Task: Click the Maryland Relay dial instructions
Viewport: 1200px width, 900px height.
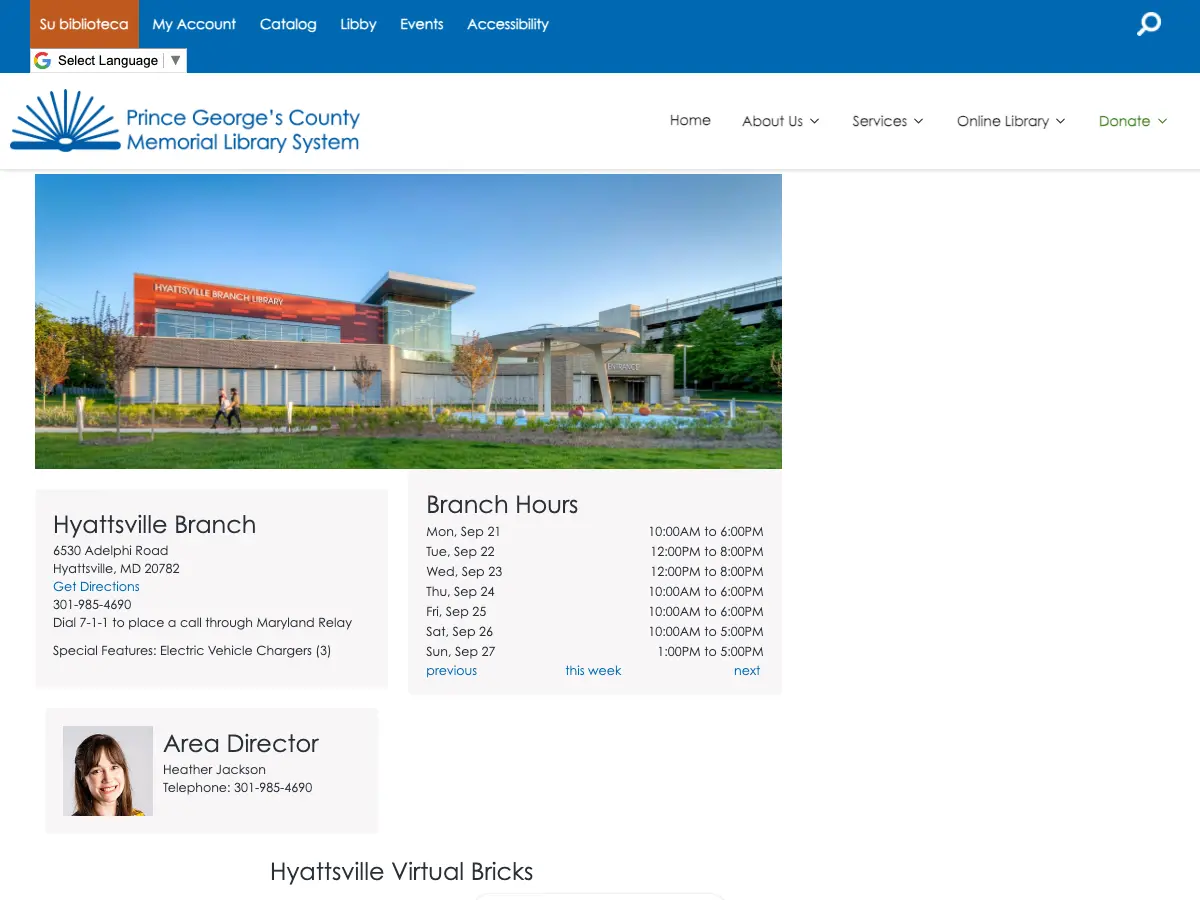Action: (x=202, y=623)
